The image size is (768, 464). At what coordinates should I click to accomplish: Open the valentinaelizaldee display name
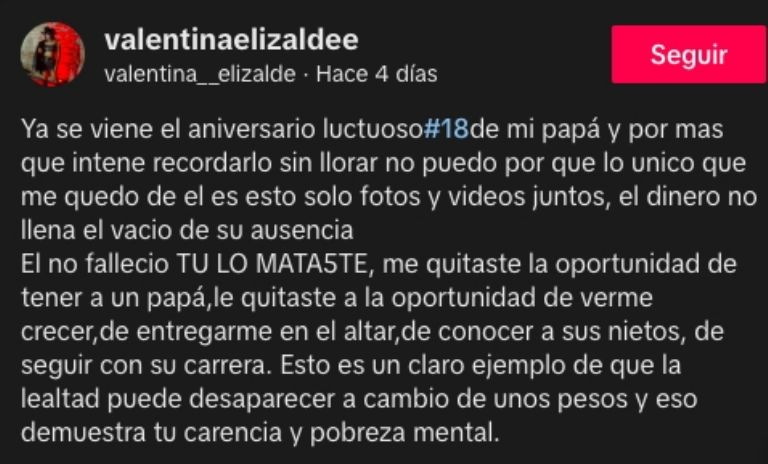231,39
